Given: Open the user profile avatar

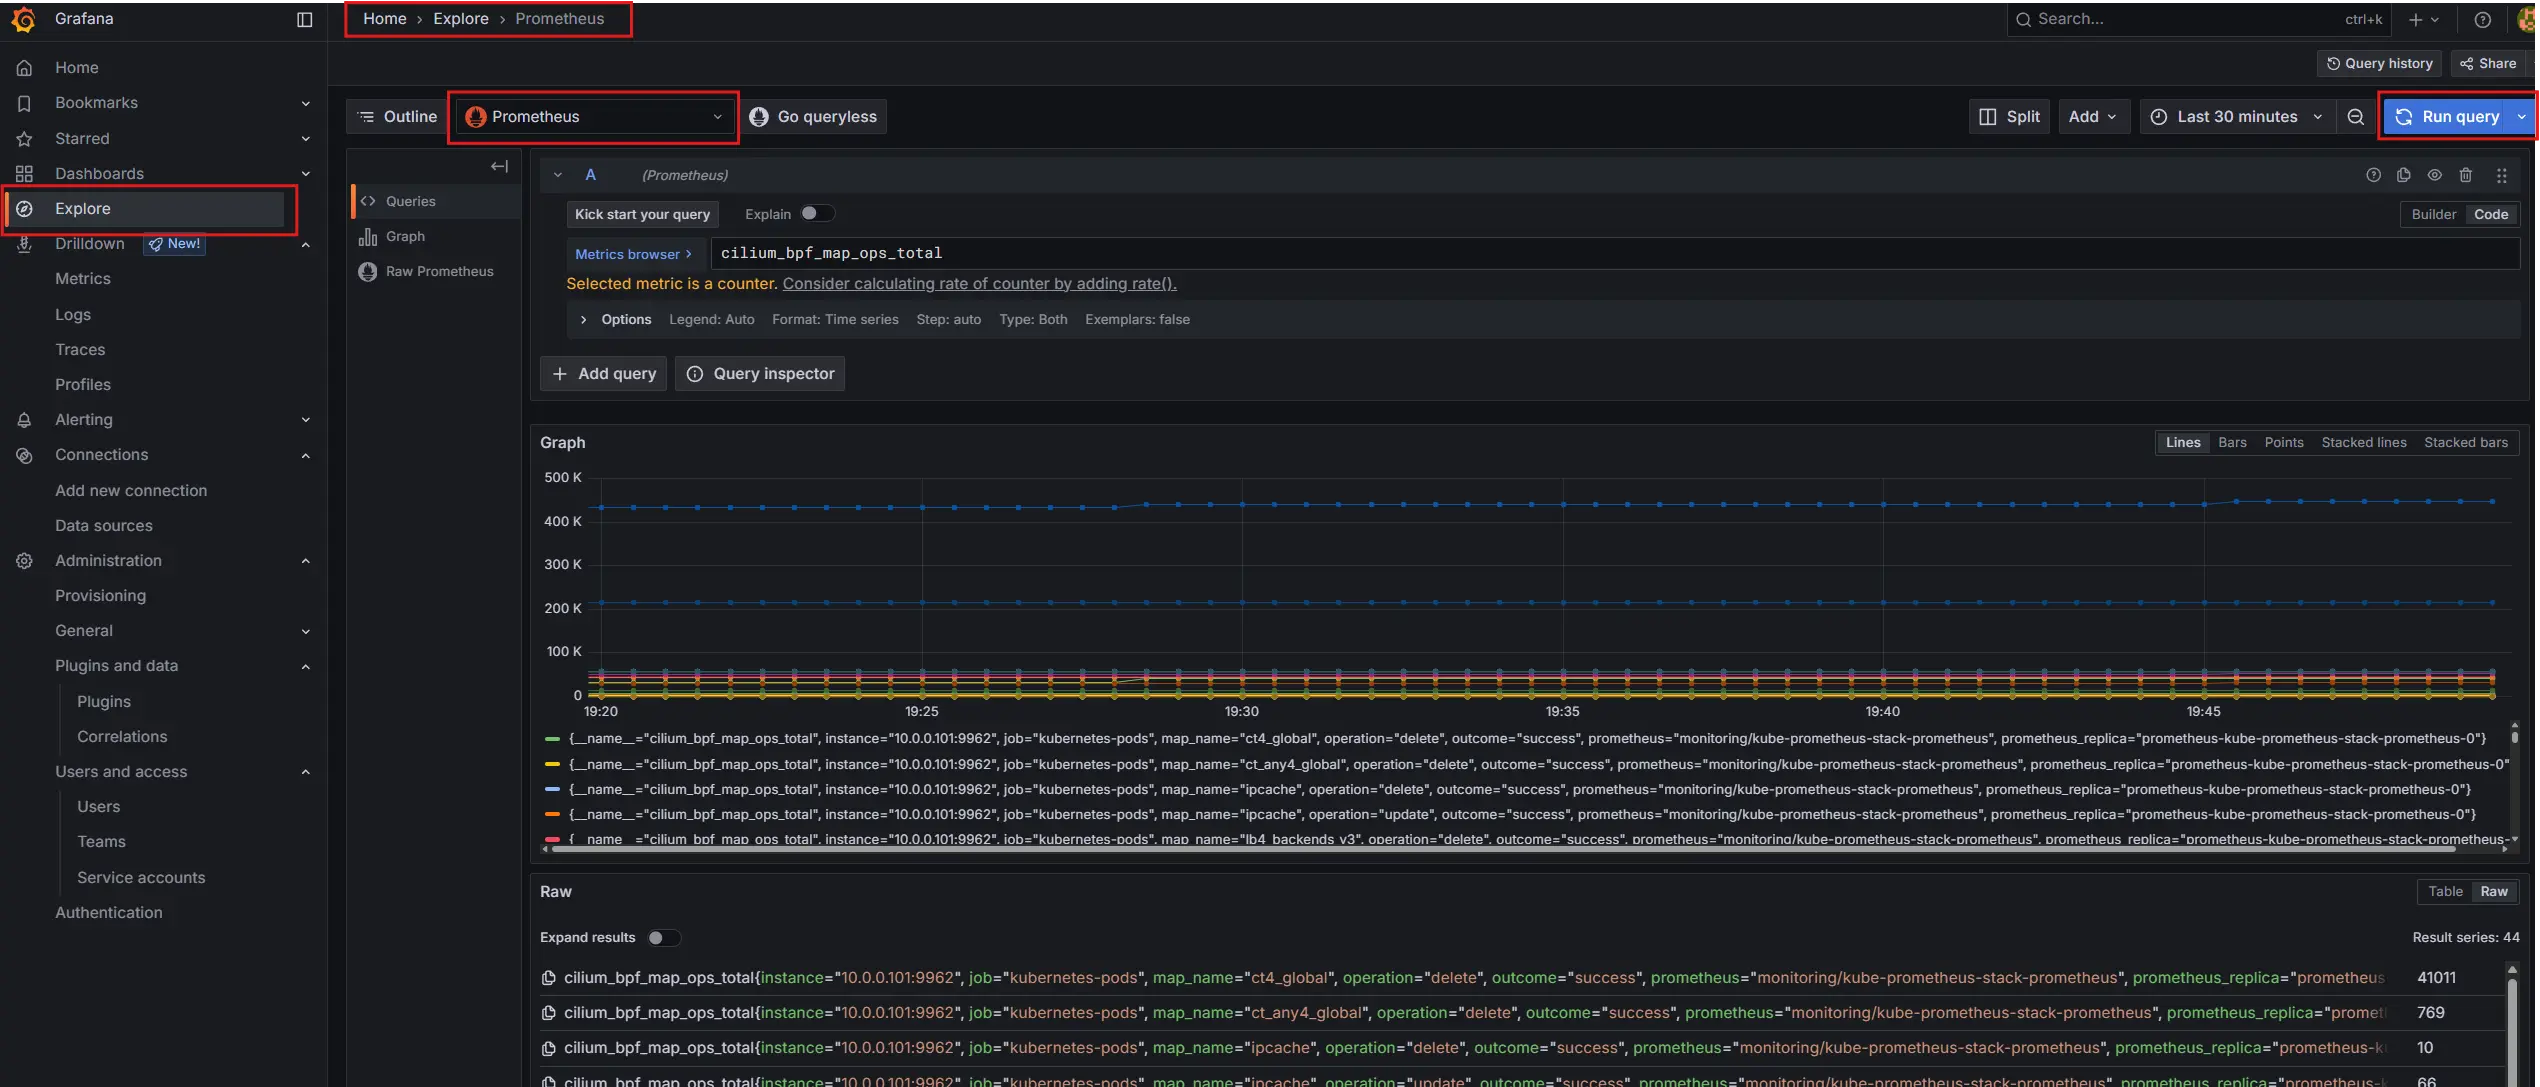Looking at the screenshot, I should (x=2527, y=19).
